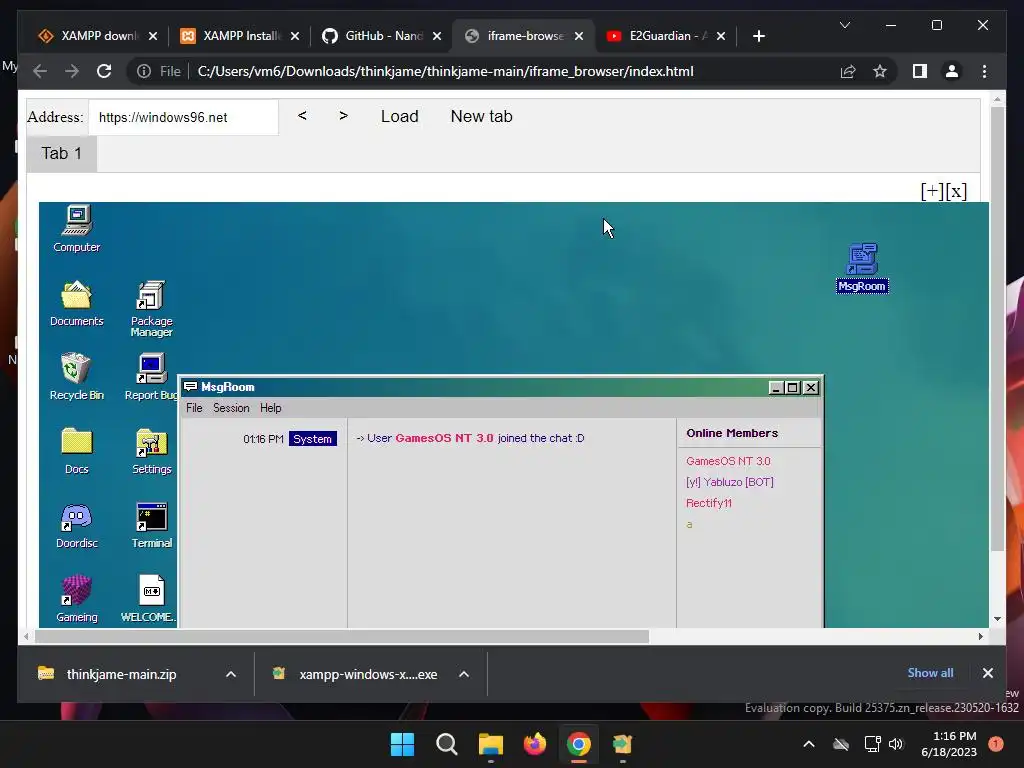Viewport: 1024px width, 768px height.
Task: Click the [x] close frame link
Action: (x=955, y=191)
